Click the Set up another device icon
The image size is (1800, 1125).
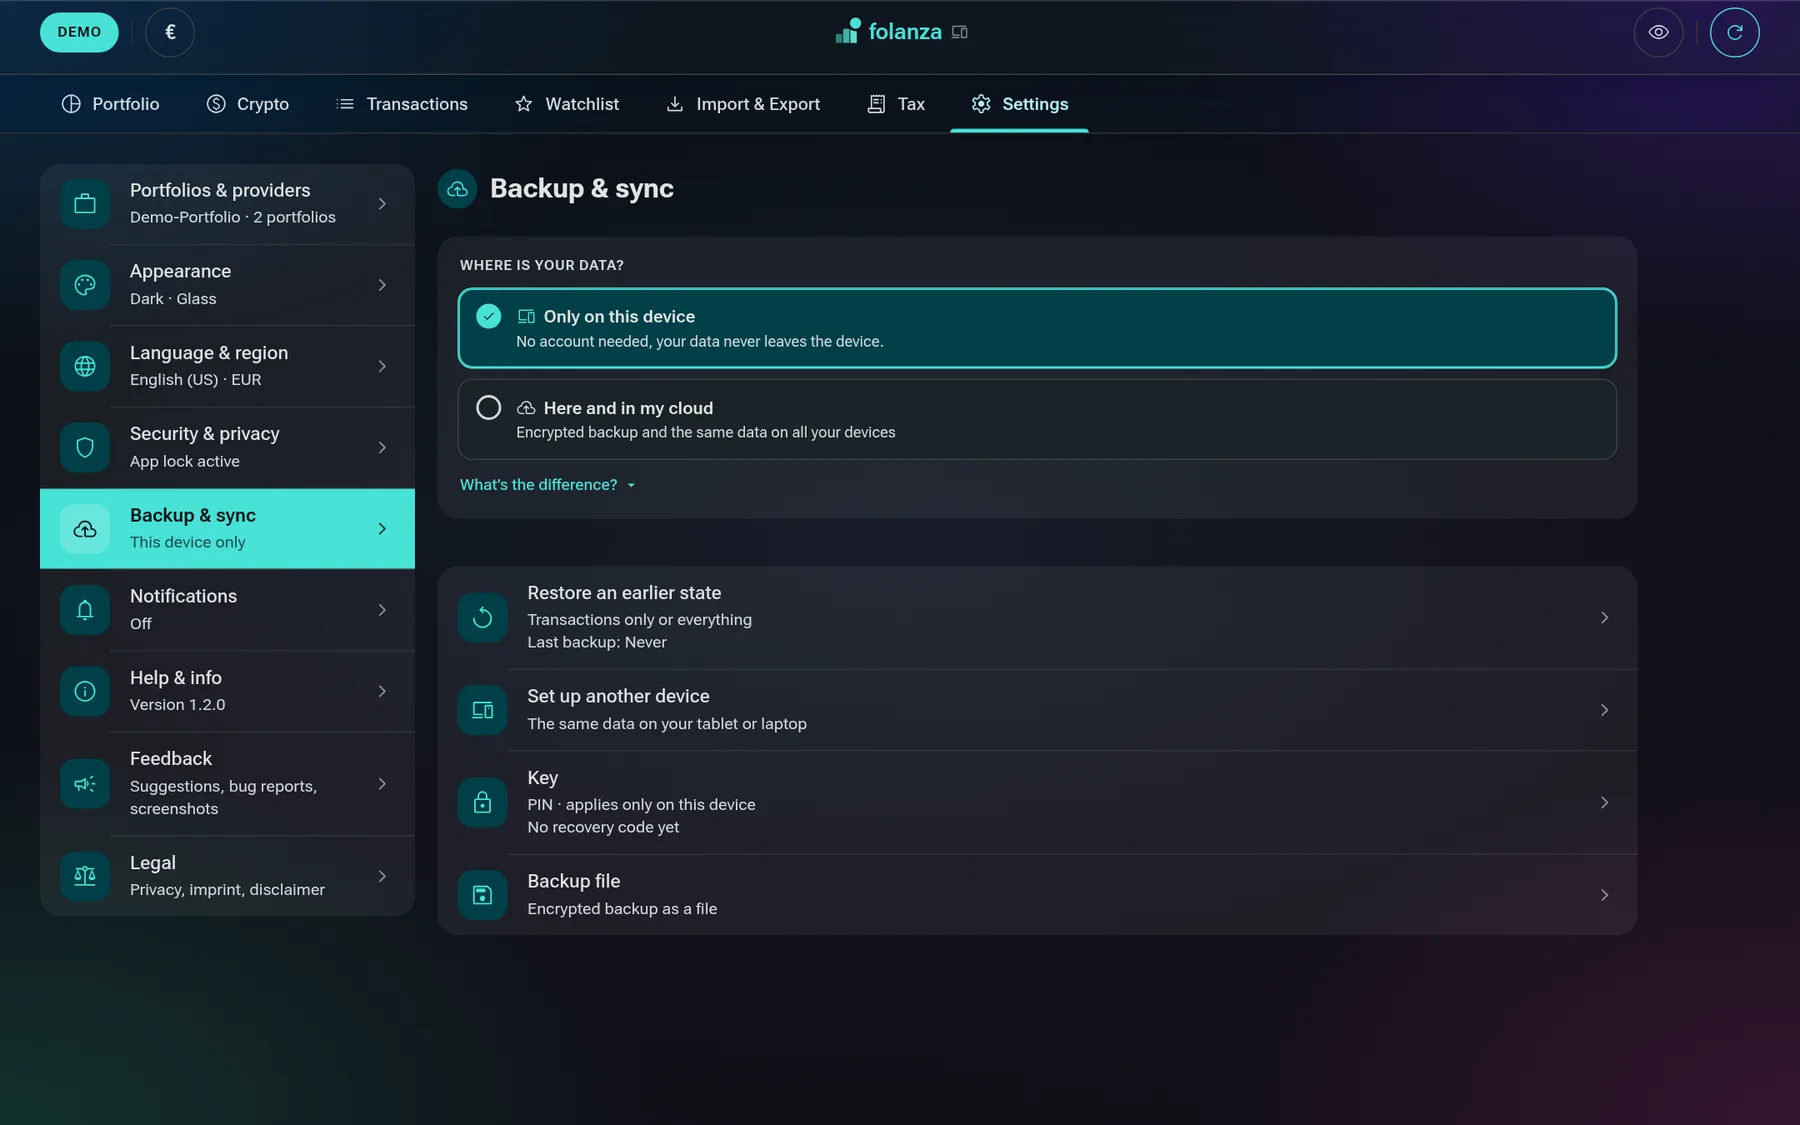point(483,710)
